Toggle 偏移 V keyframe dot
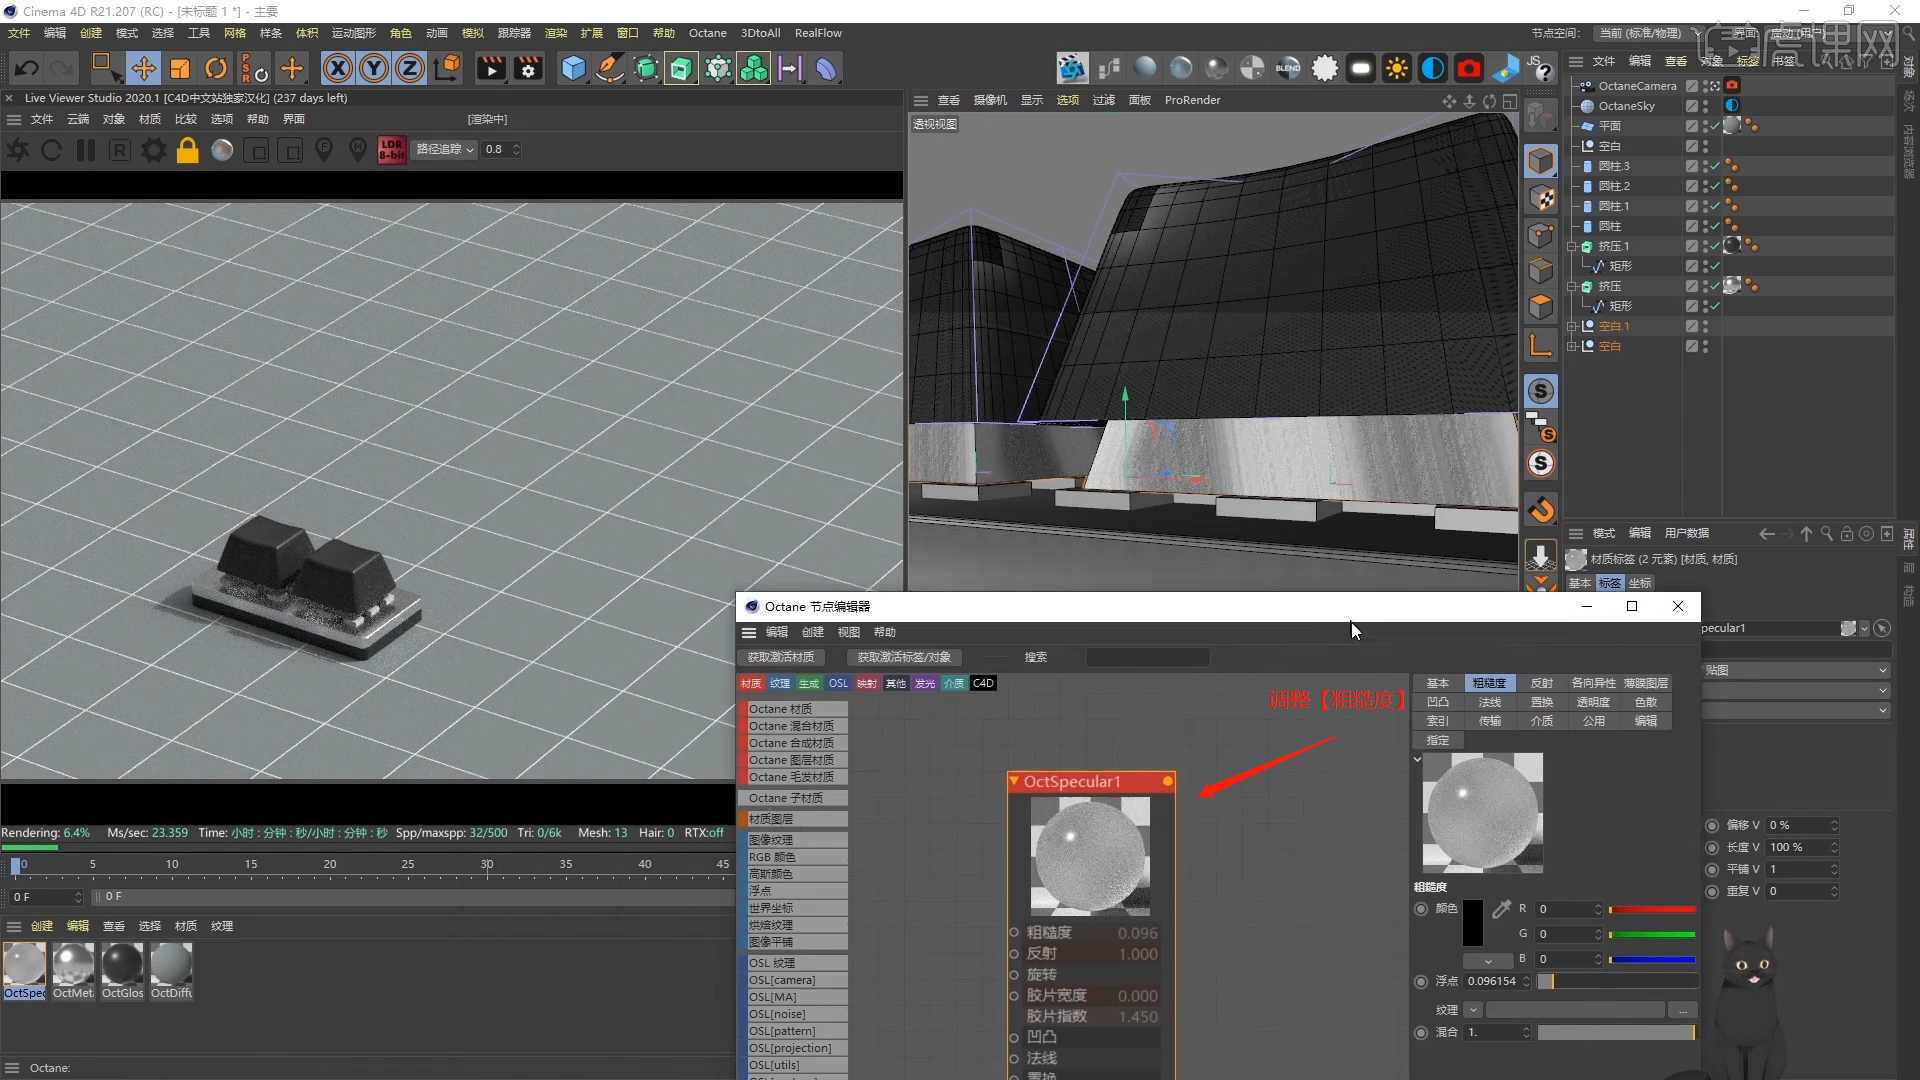1920x1080 pixels. [1712, 826]
